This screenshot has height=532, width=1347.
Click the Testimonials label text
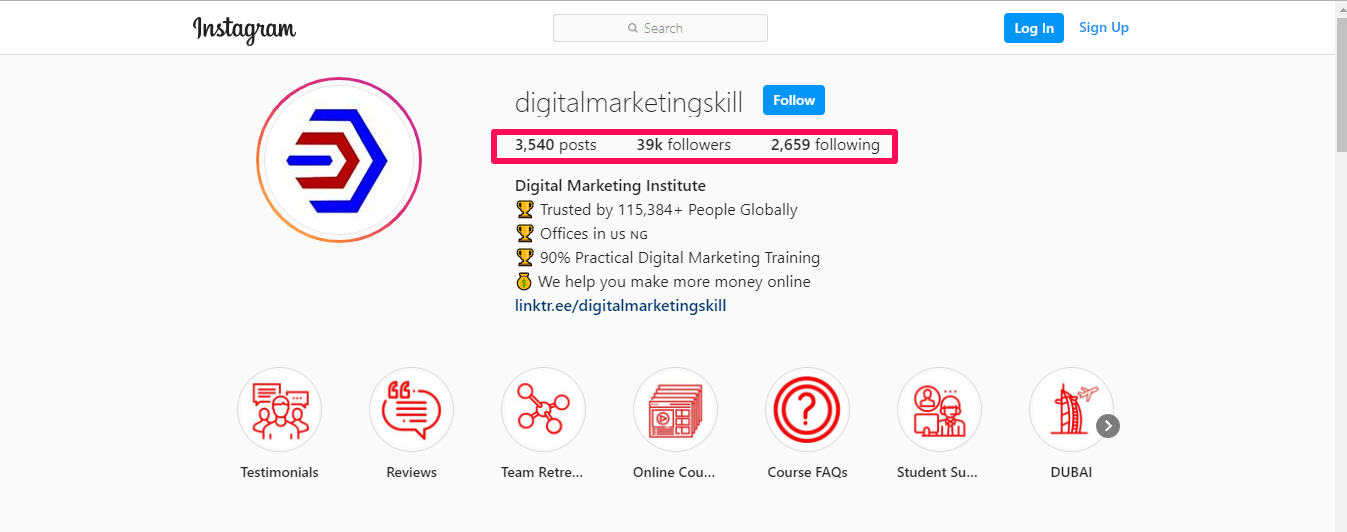pos(279,472)
